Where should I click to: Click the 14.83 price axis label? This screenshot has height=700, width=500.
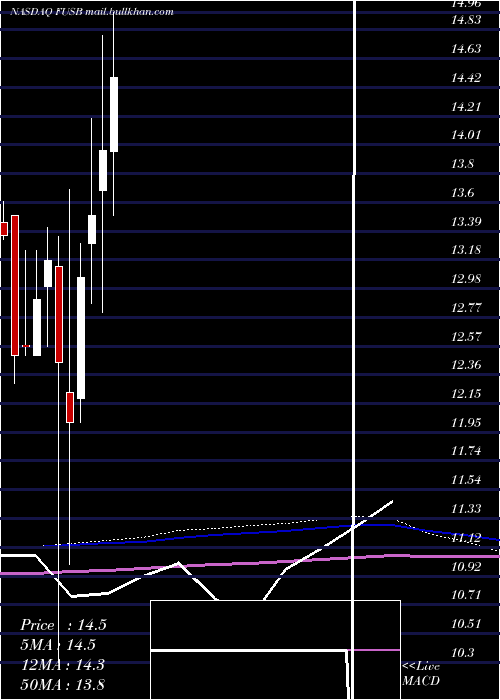point(466,20)
